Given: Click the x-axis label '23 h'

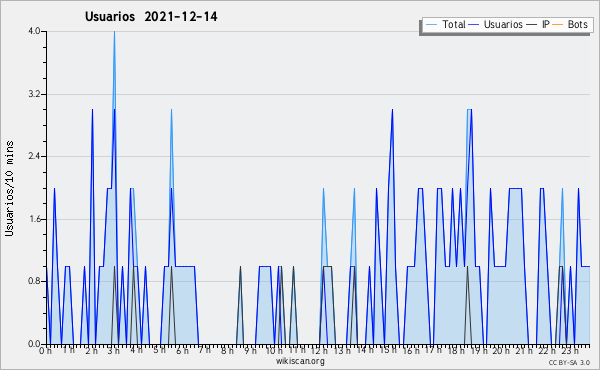Looking at the screenshot, I should click(x=570, y=351).
